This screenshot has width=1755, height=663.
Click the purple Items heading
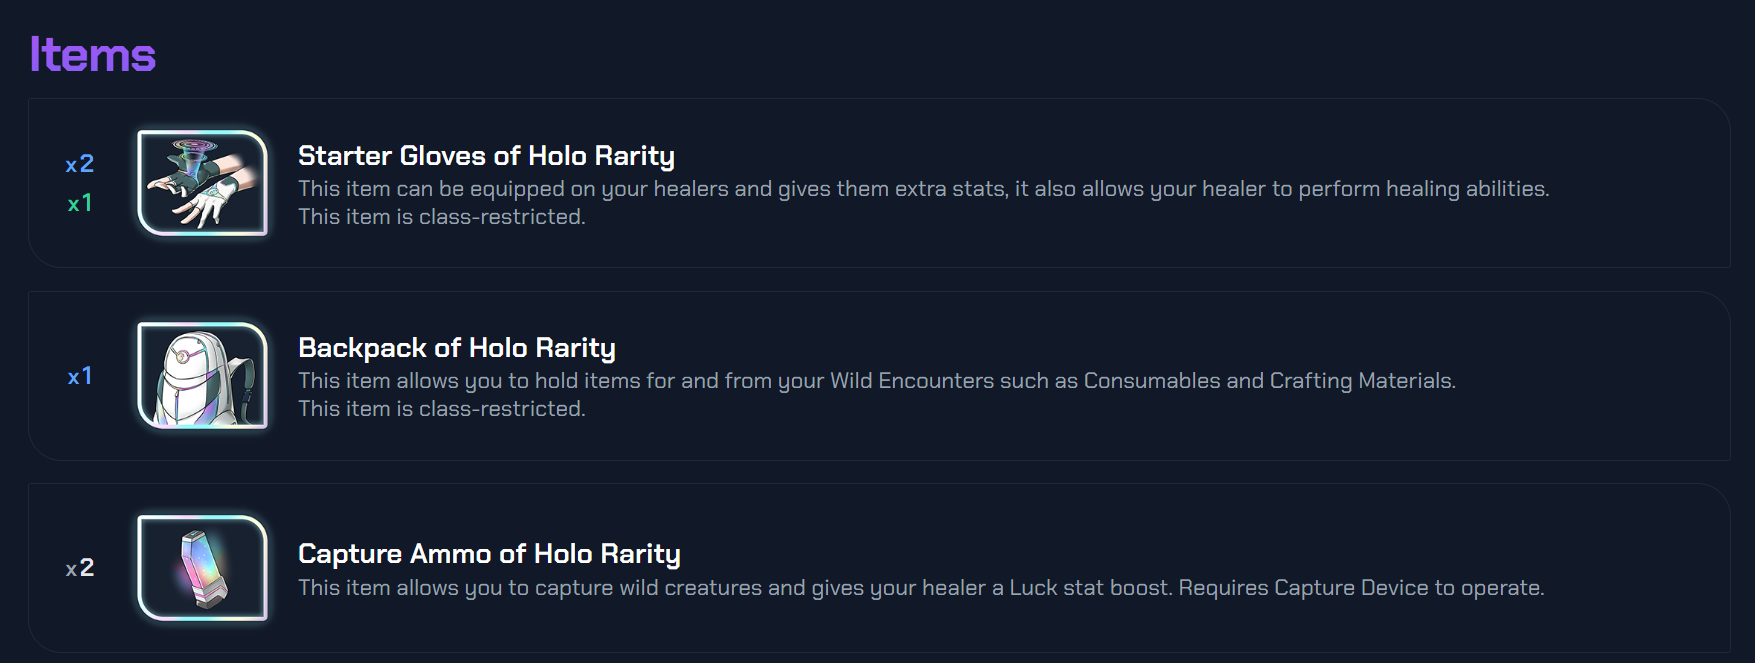pos(93,54)
